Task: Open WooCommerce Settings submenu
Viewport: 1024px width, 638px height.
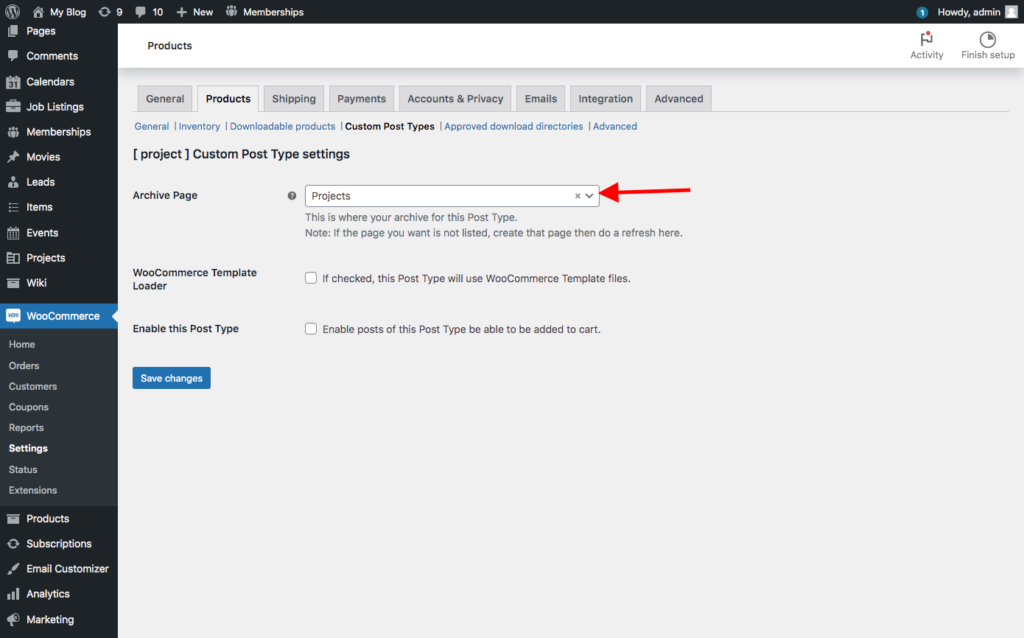Action: click(28, 449)
